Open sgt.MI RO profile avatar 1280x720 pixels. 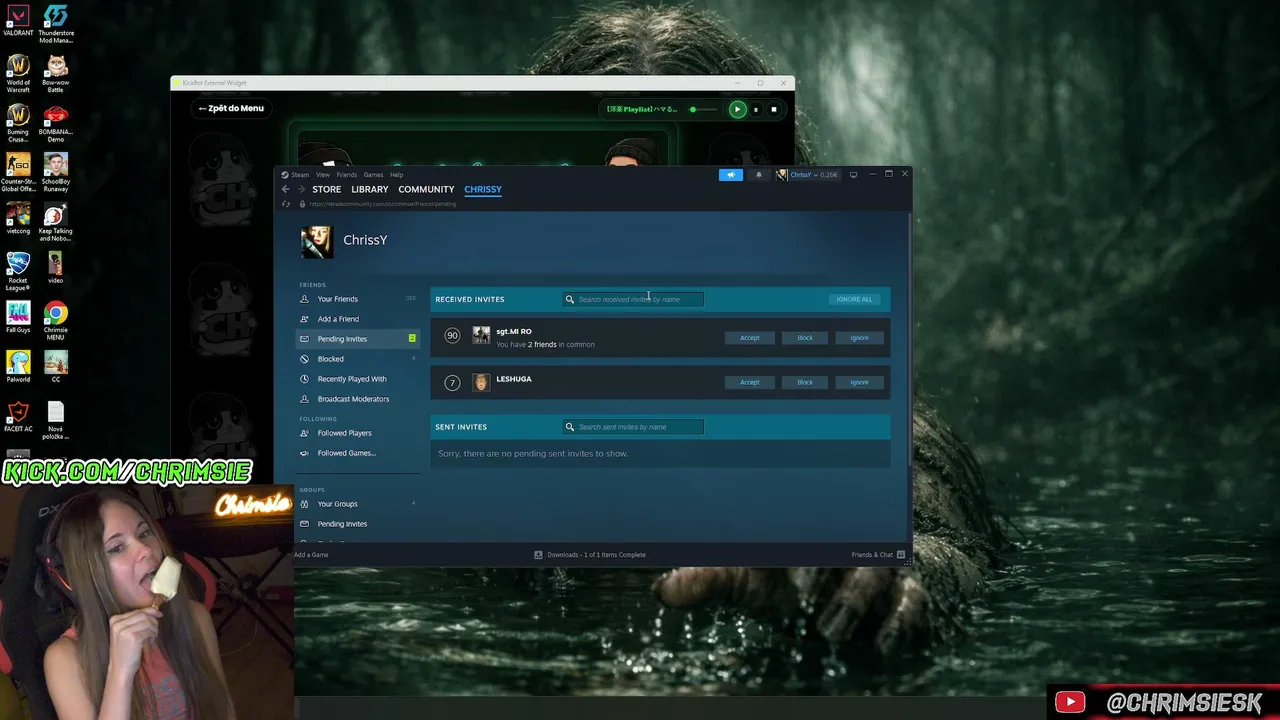click(481, 336)
